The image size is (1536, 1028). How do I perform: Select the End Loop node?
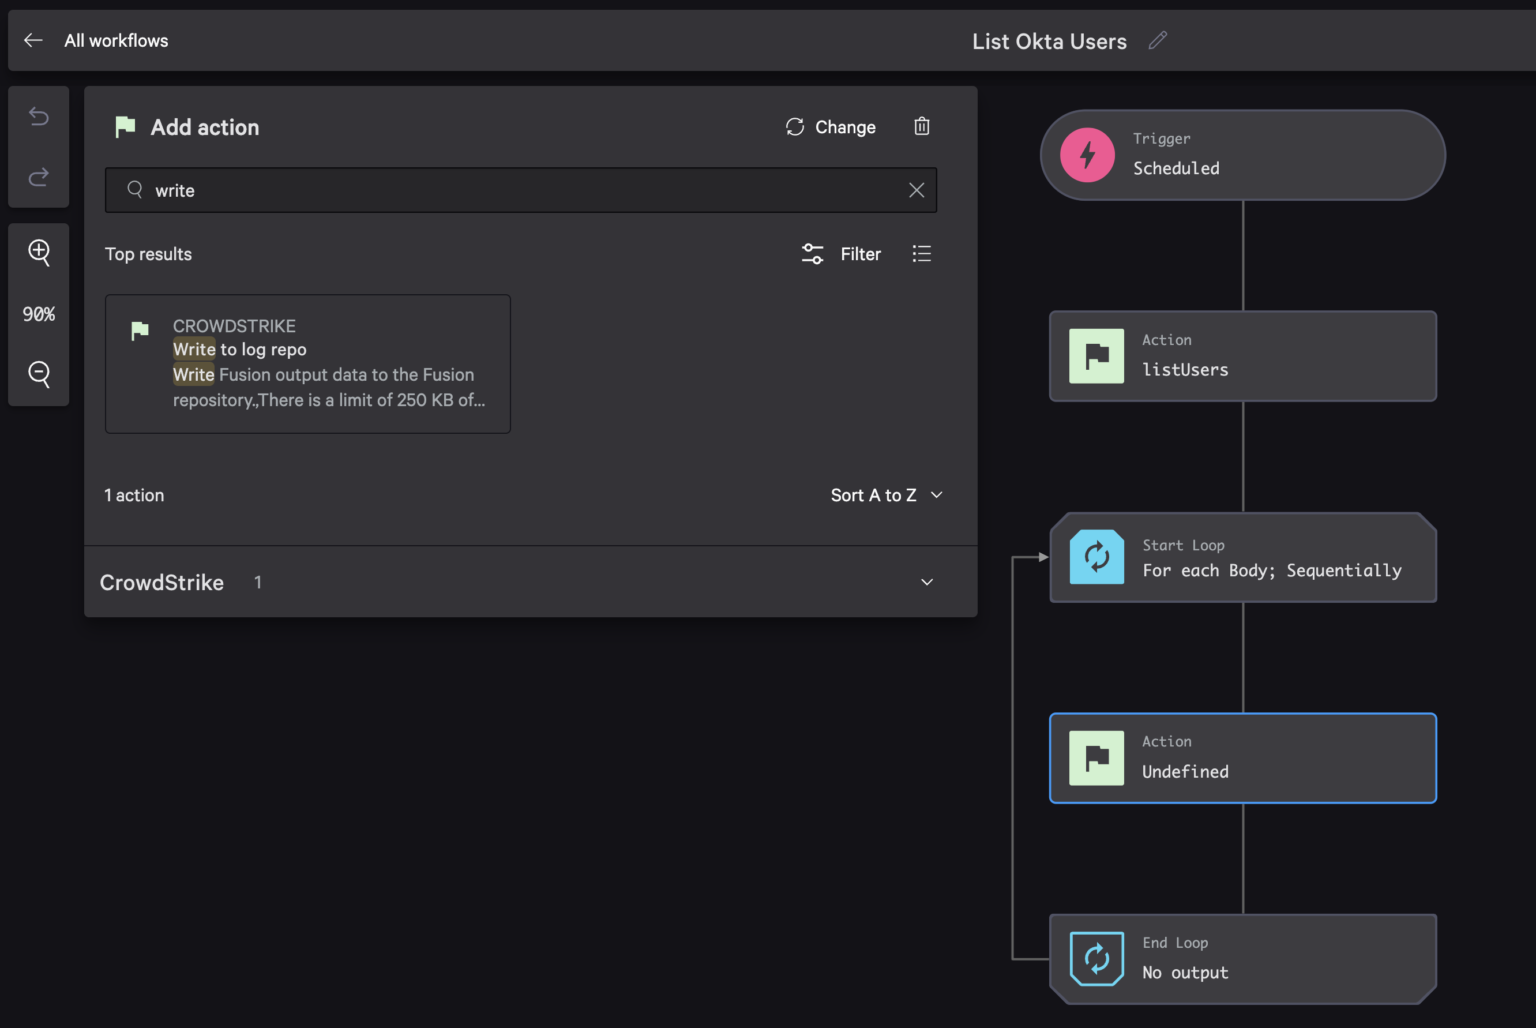(1242, 958)
